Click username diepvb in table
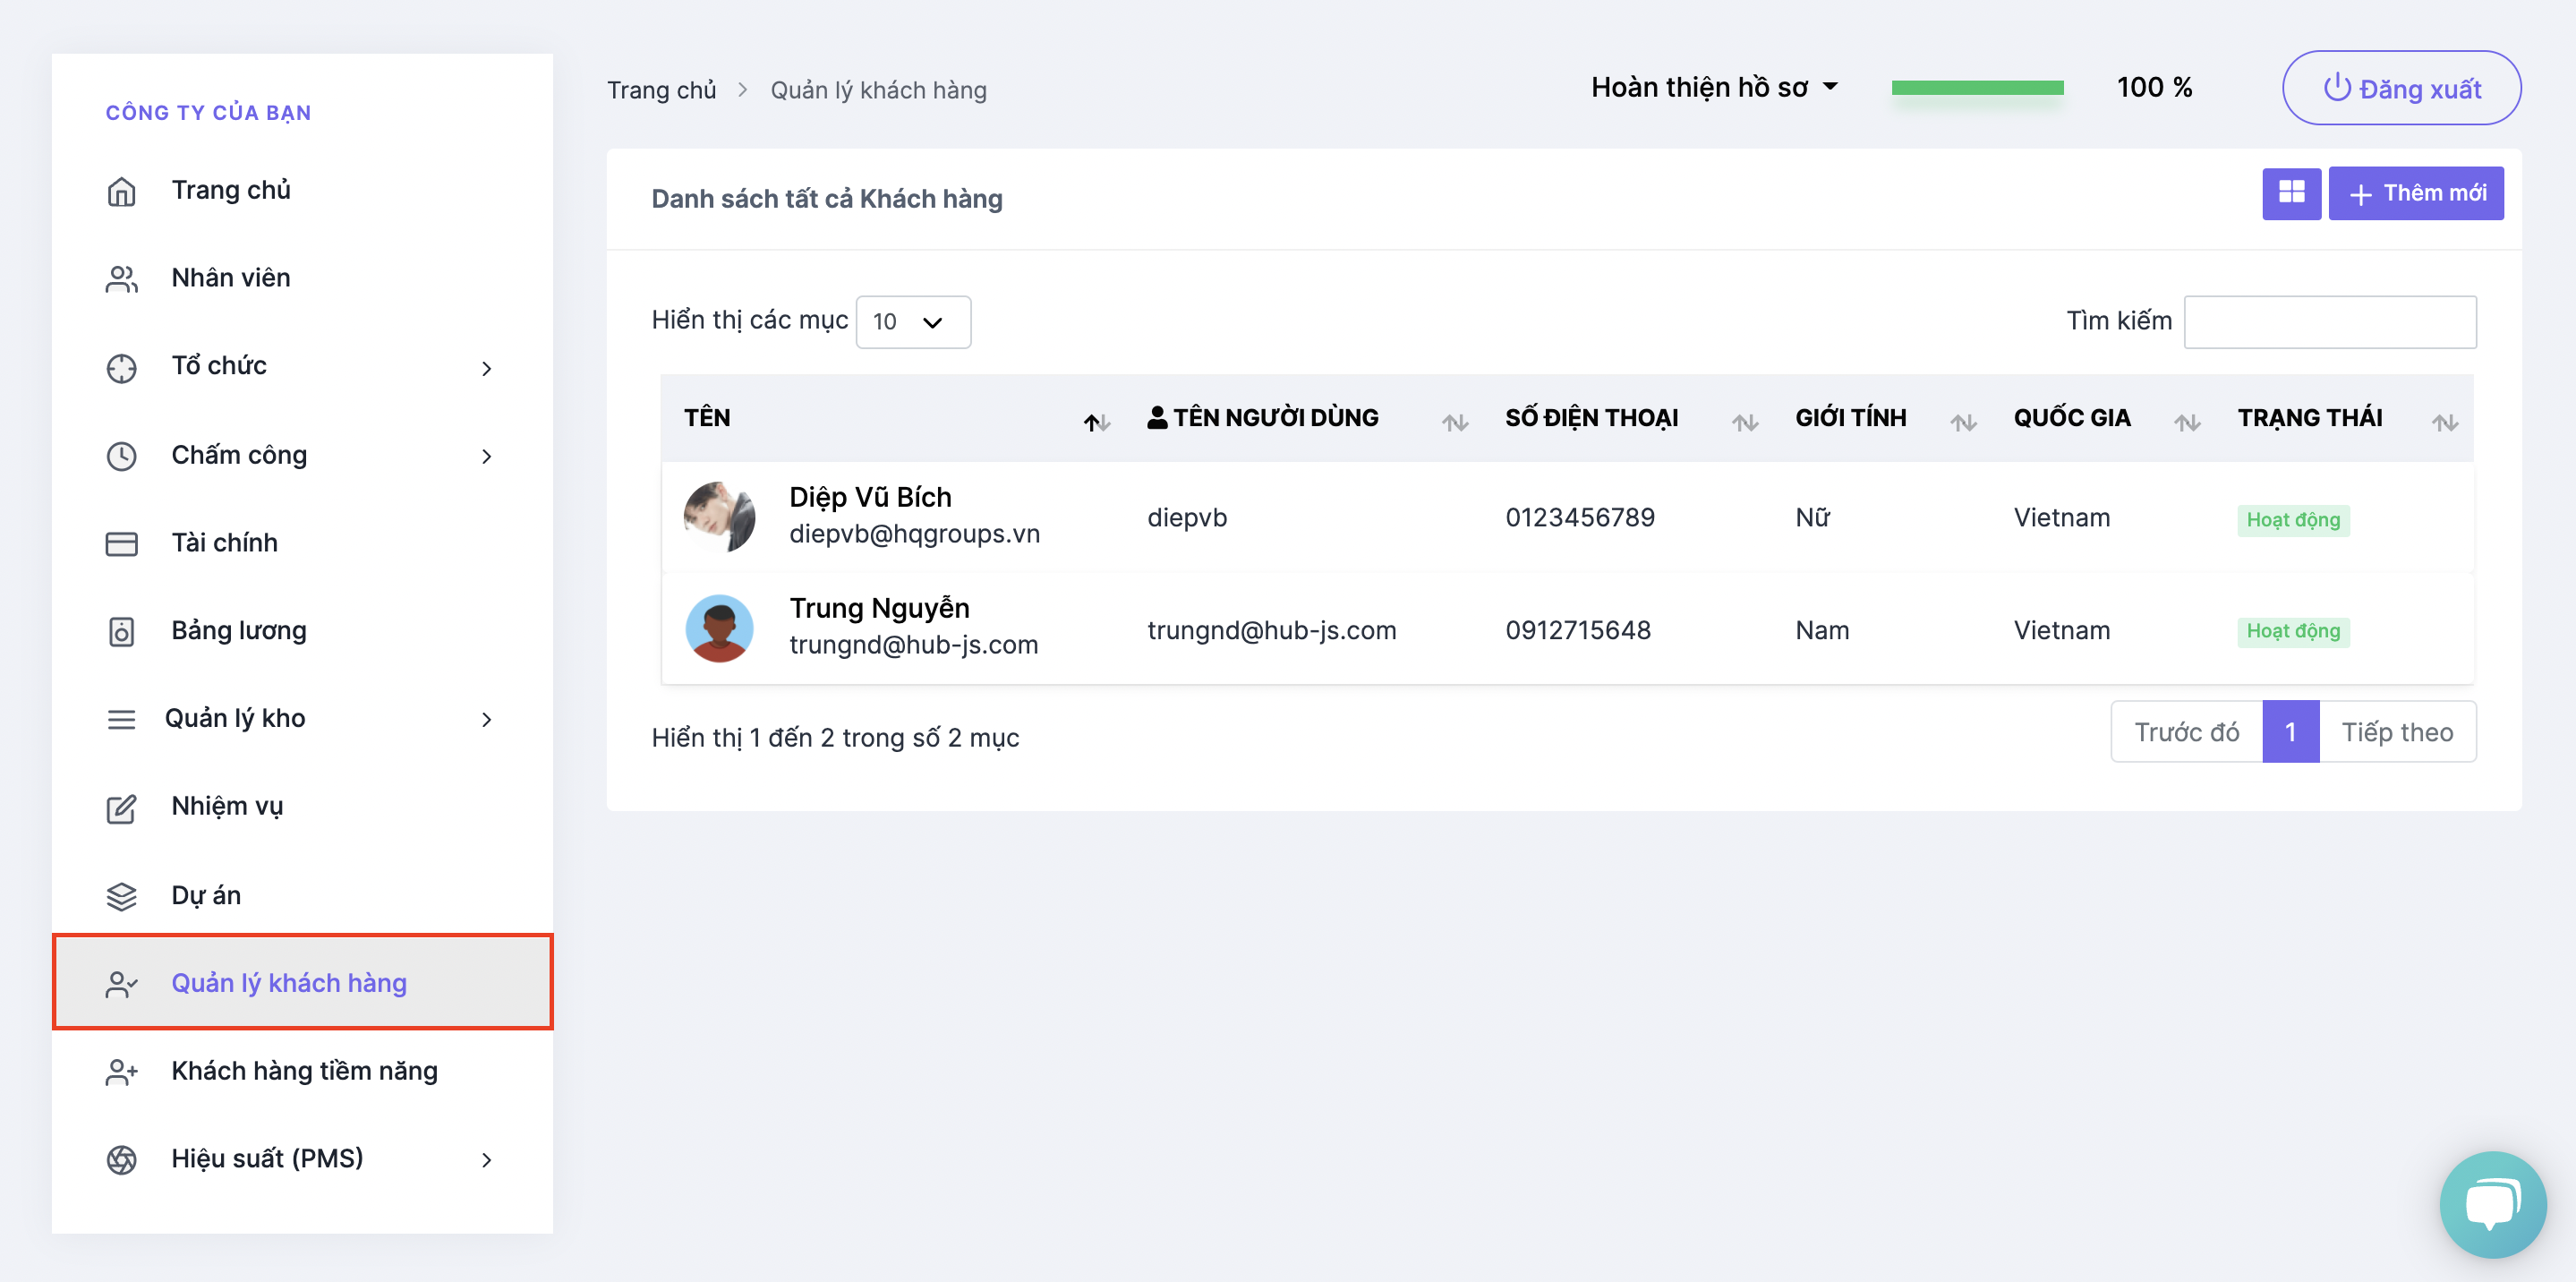This screenshot has width=2576, height=1282. click(1187, 517)
